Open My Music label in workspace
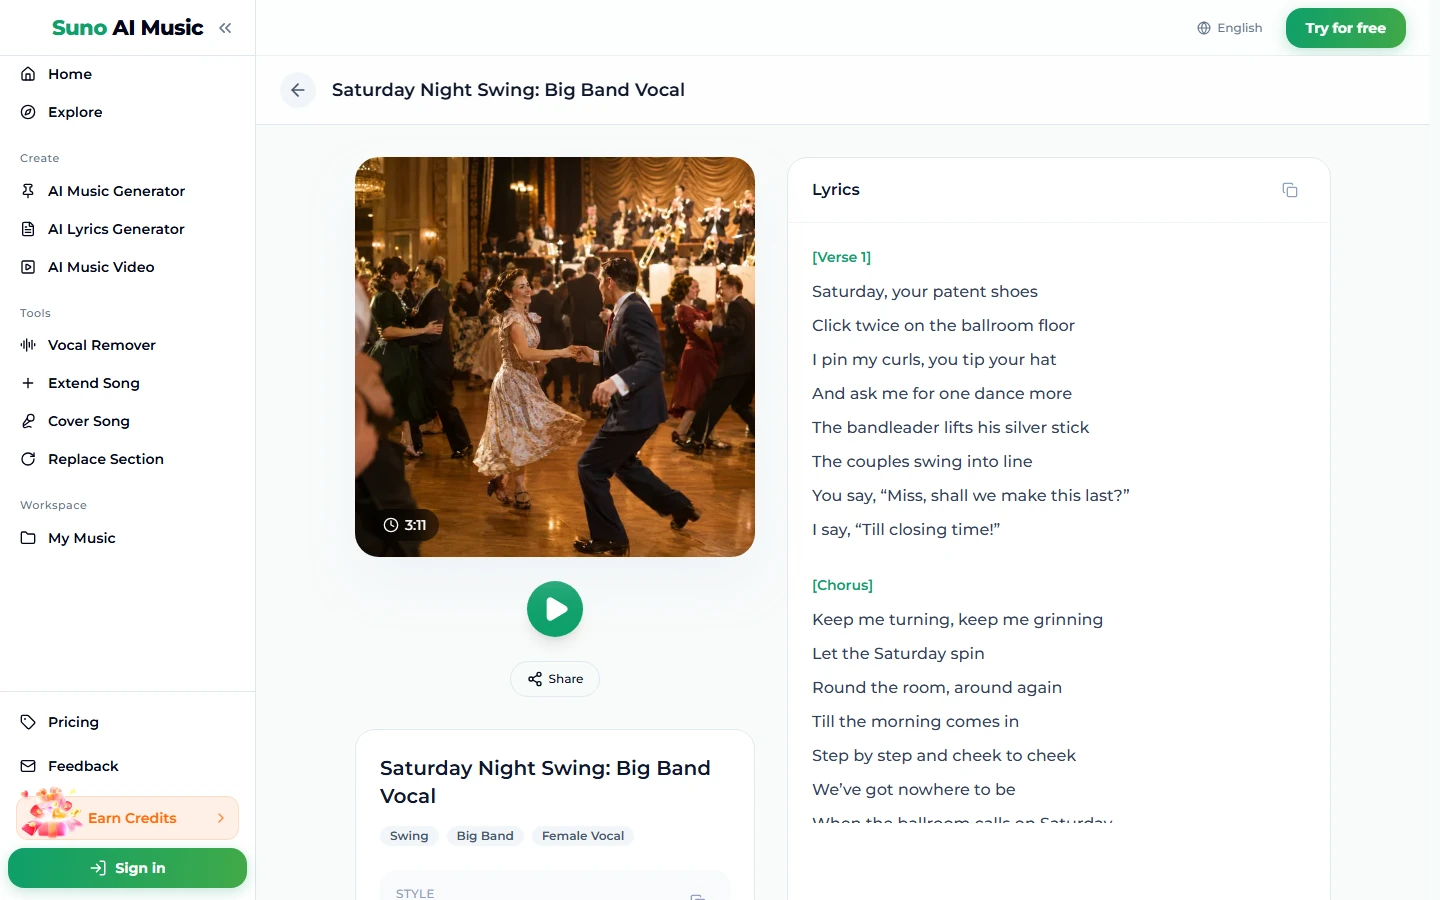This screenshot has height=900, width=1440. pyautogui.click(x=82, y=538)
